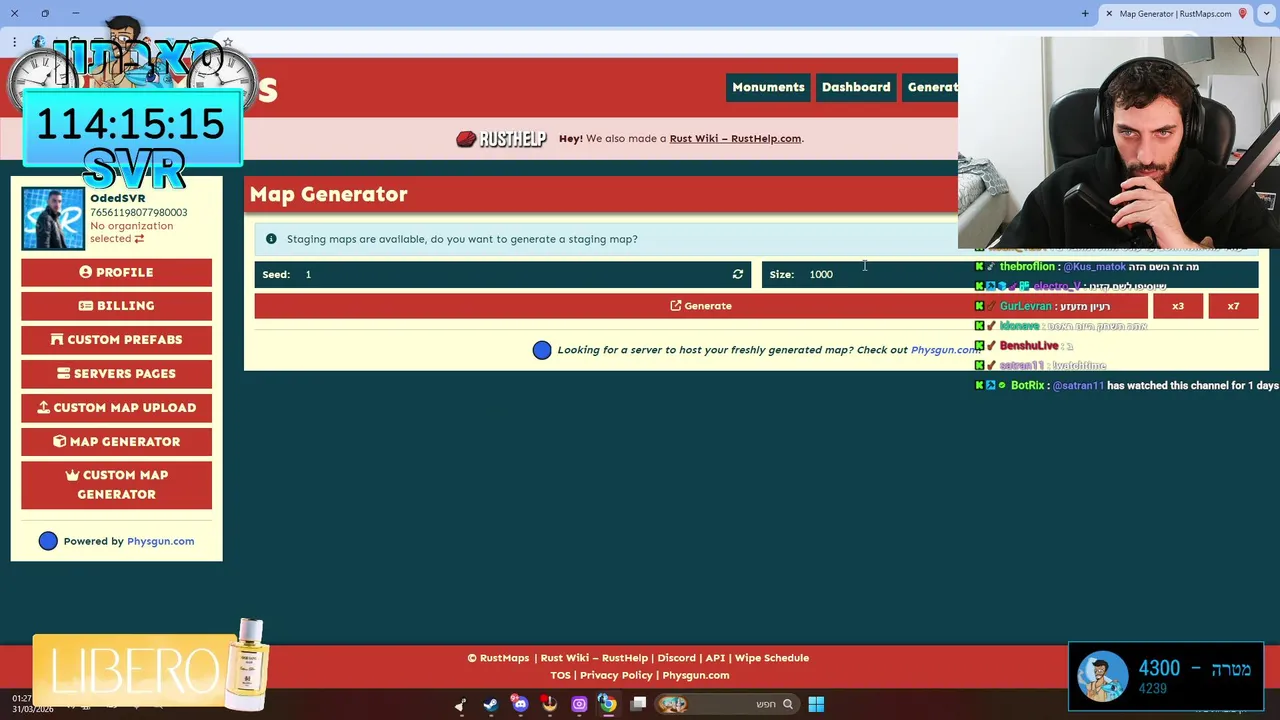
Task: Open footer Rust Wiki – RustHelp link
Action: point(594,658)
